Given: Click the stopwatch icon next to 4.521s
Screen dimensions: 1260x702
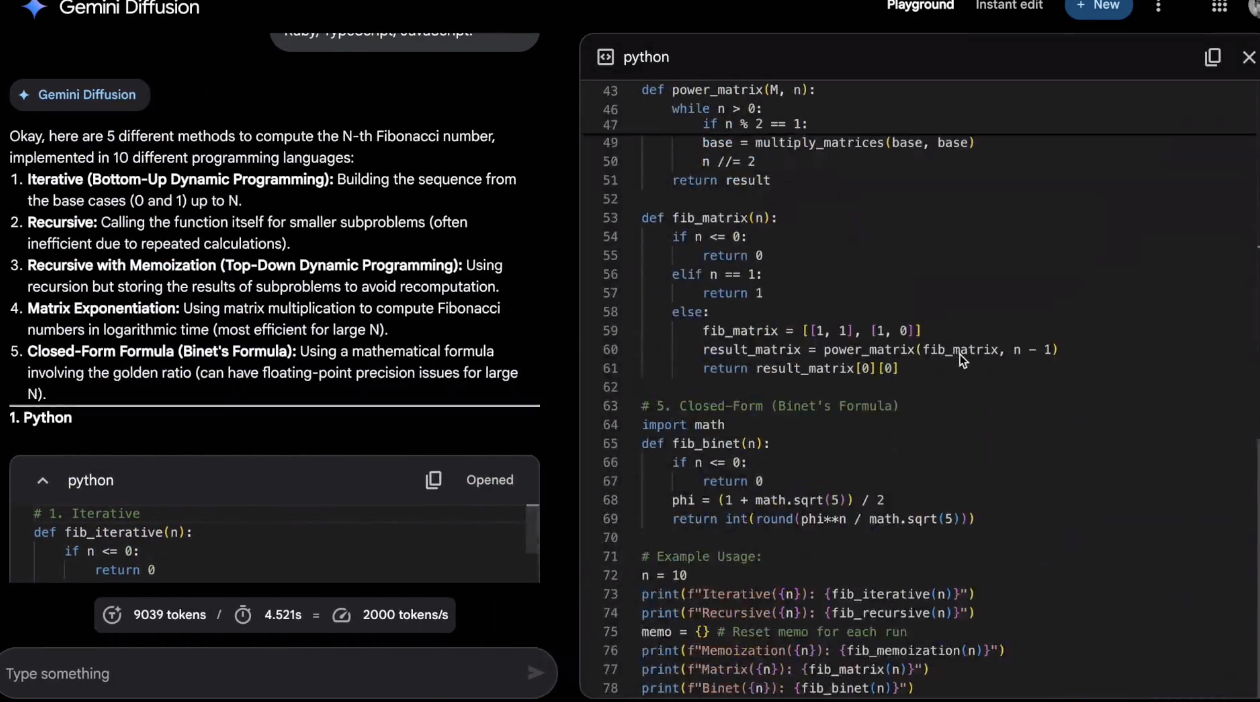Looking at the screenshot, I should point(243,615).
